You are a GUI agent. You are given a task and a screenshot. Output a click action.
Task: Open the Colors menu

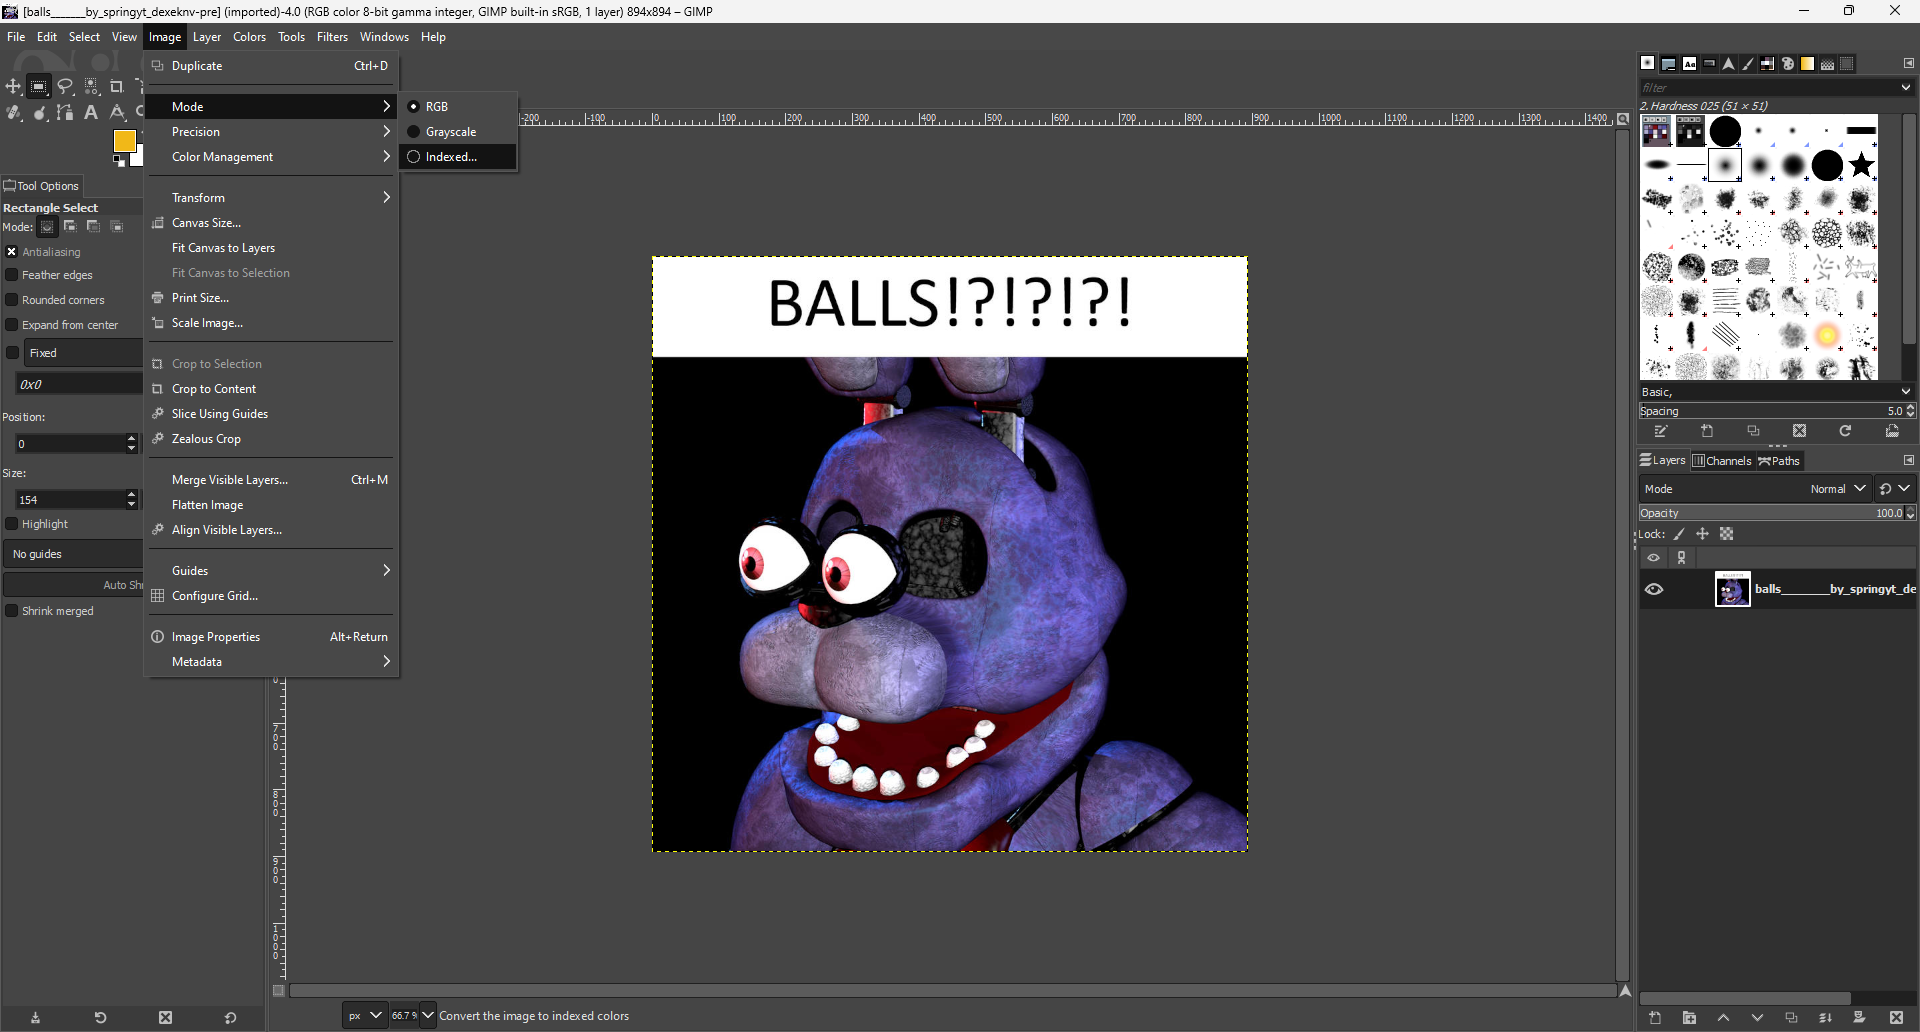[x=249, y=37]
